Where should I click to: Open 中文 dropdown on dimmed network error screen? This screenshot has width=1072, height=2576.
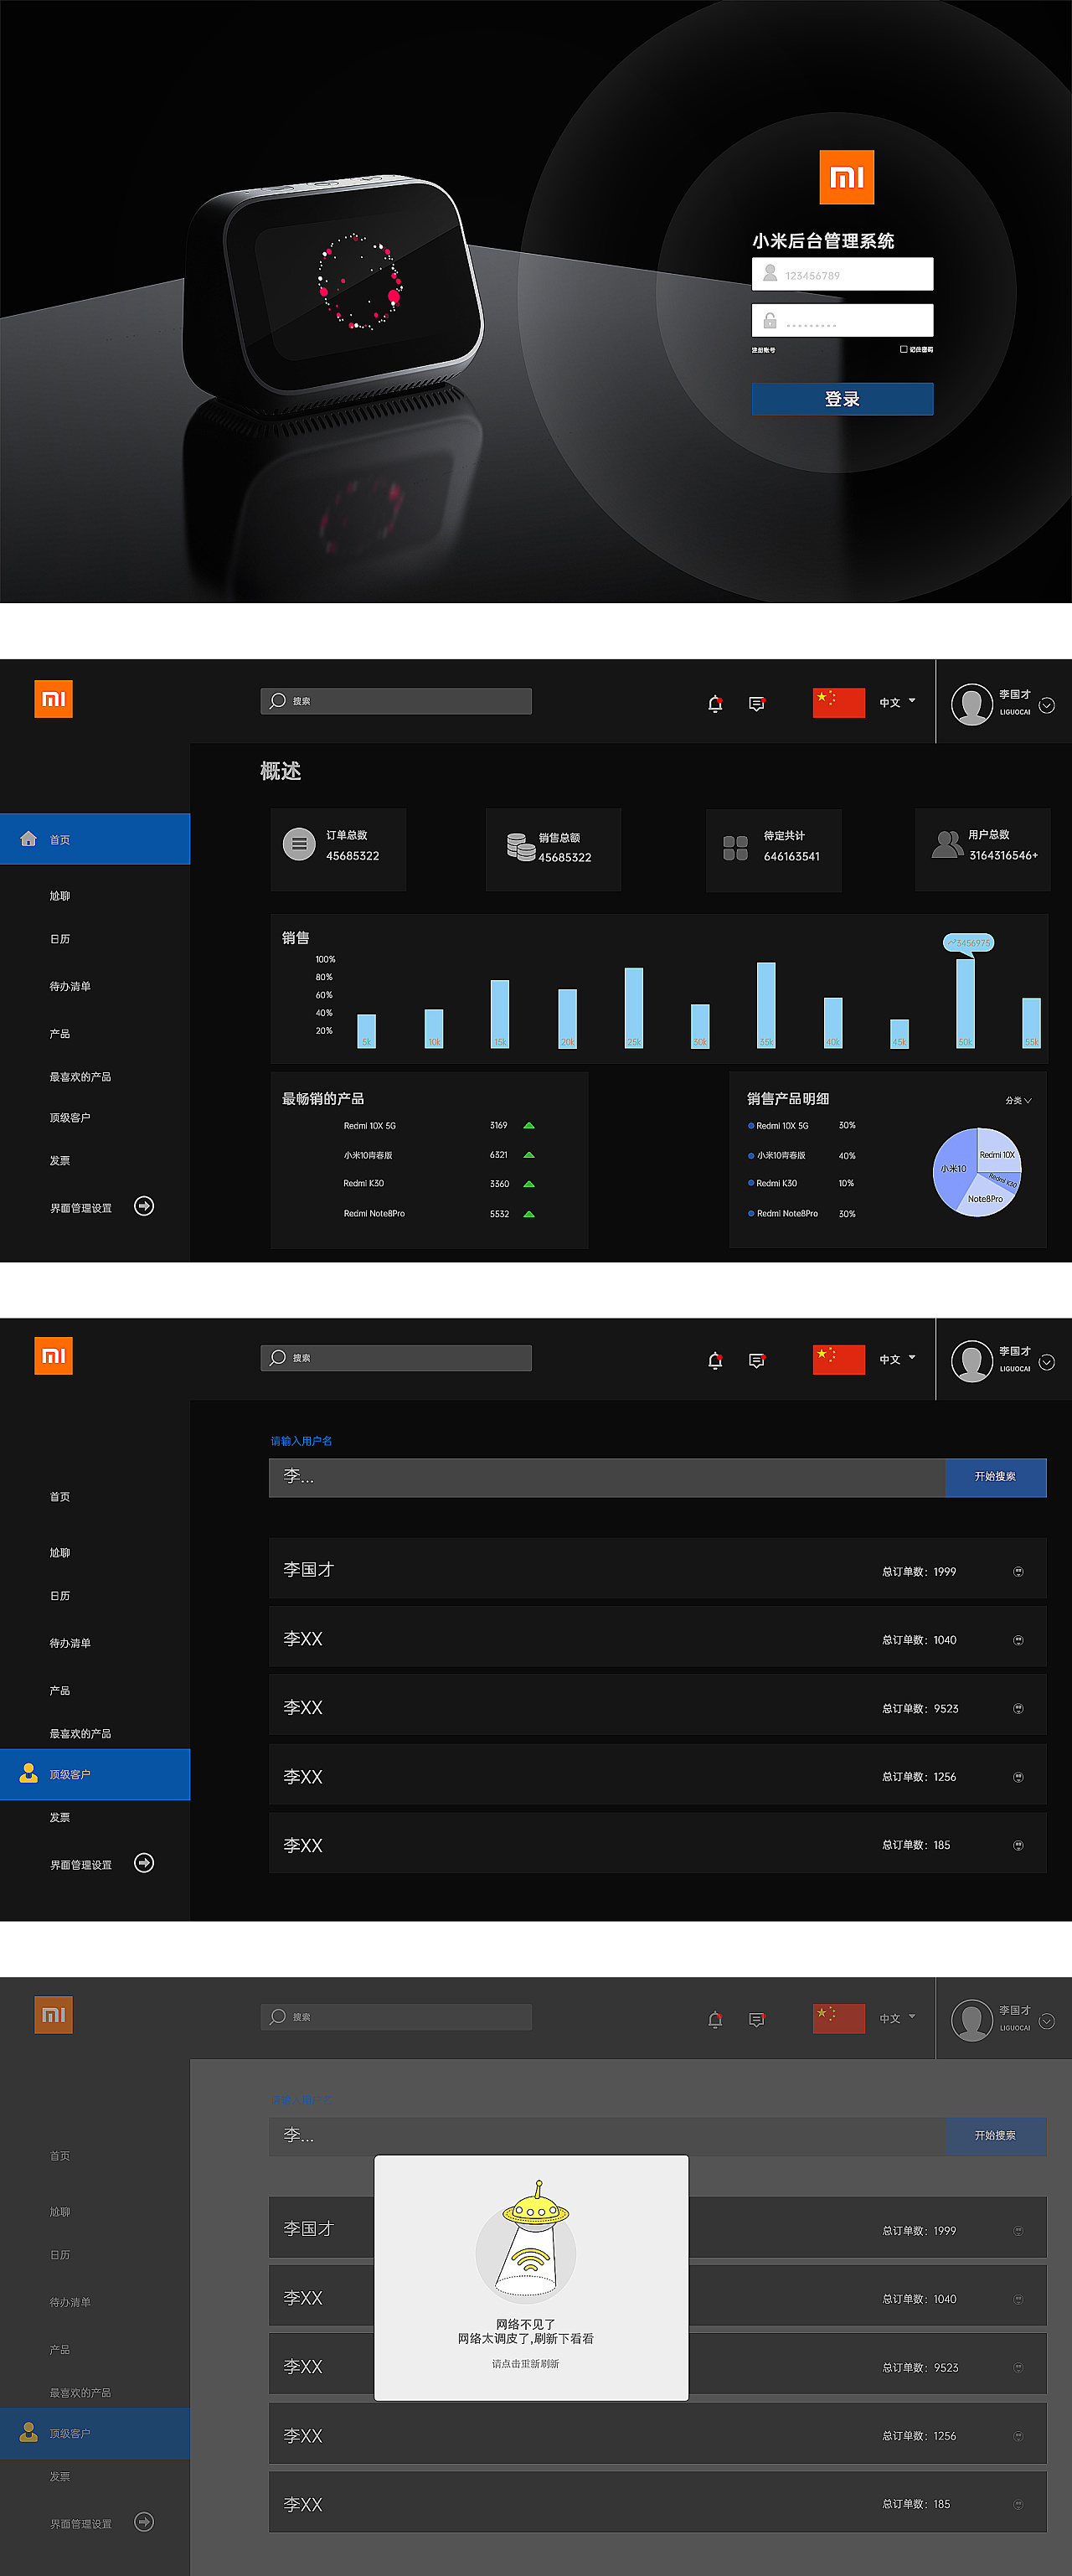tap(897, 2018)
